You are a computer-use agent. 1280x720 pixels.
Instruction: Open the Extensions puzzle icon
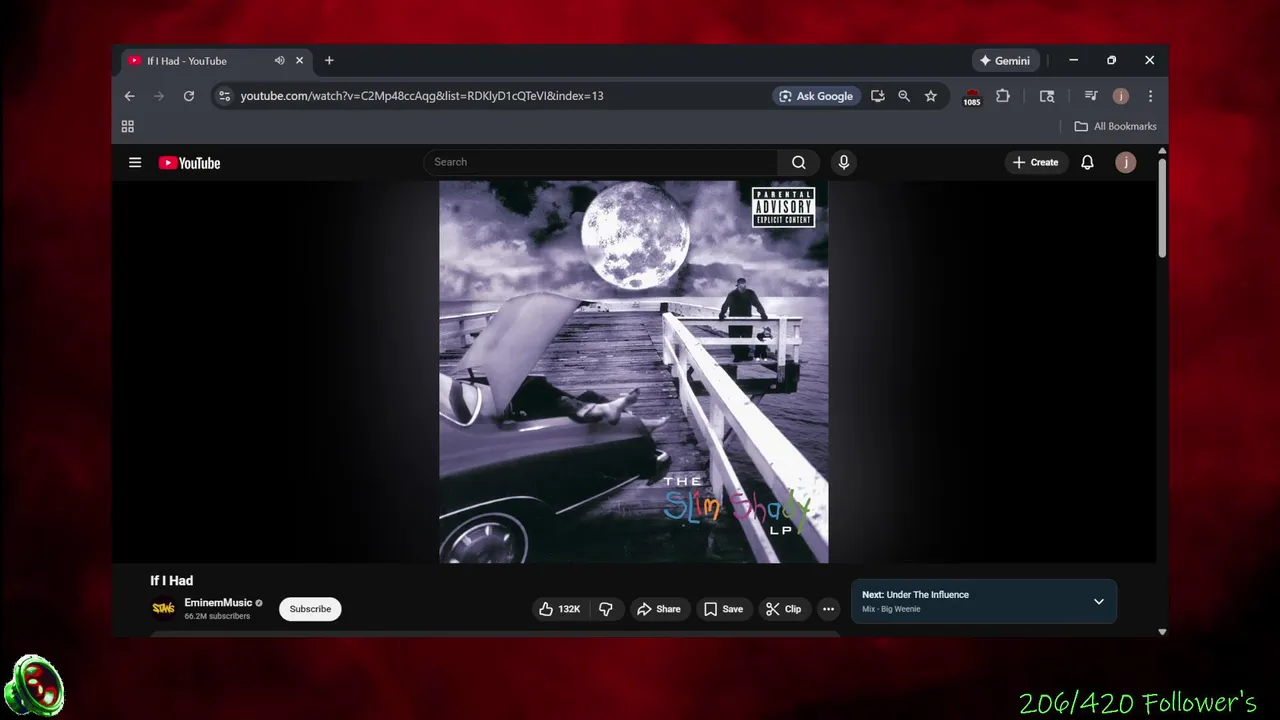1003,96
